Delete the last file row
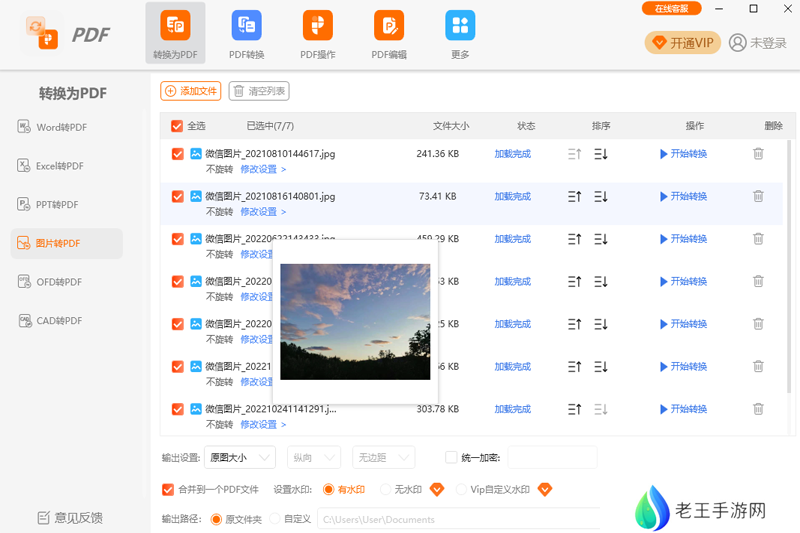The width and height of the screenshot is (800, 533). (758, 409)
